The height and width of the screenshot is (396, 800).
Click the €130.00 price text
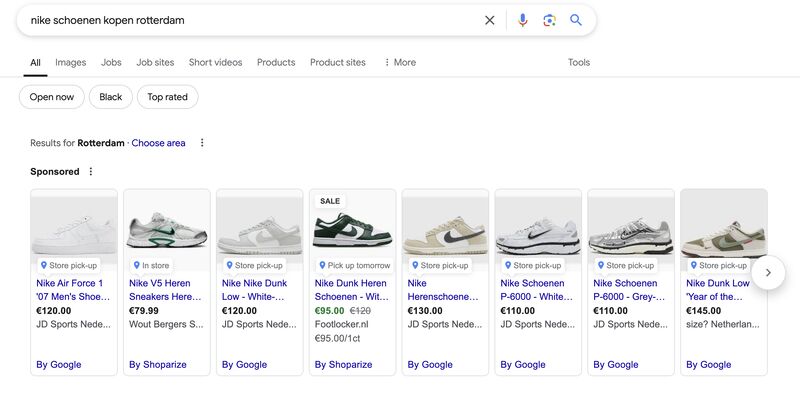[426, 311]
